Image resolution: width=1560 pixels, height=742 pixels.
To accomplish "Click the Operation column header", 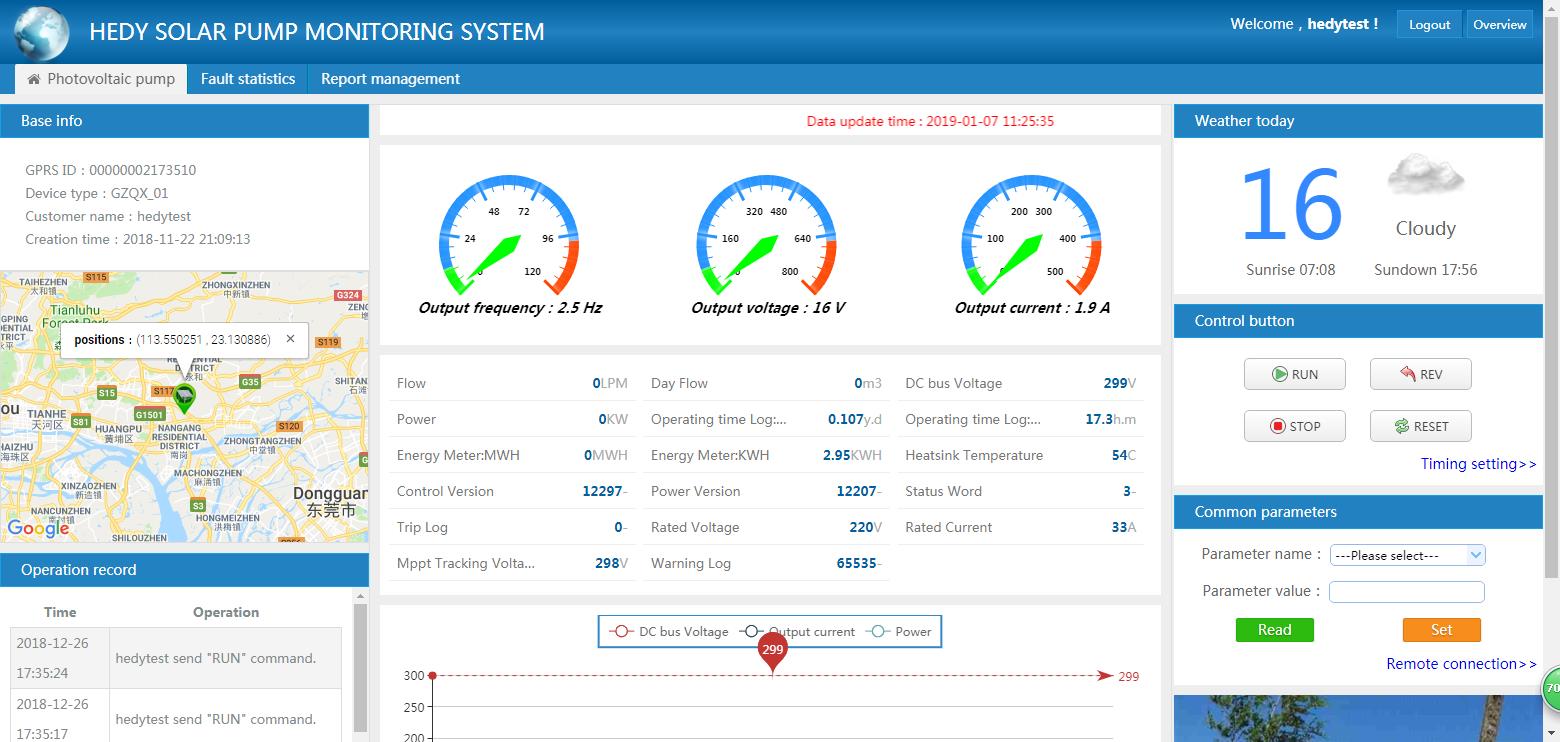I will tap(226, 612).
